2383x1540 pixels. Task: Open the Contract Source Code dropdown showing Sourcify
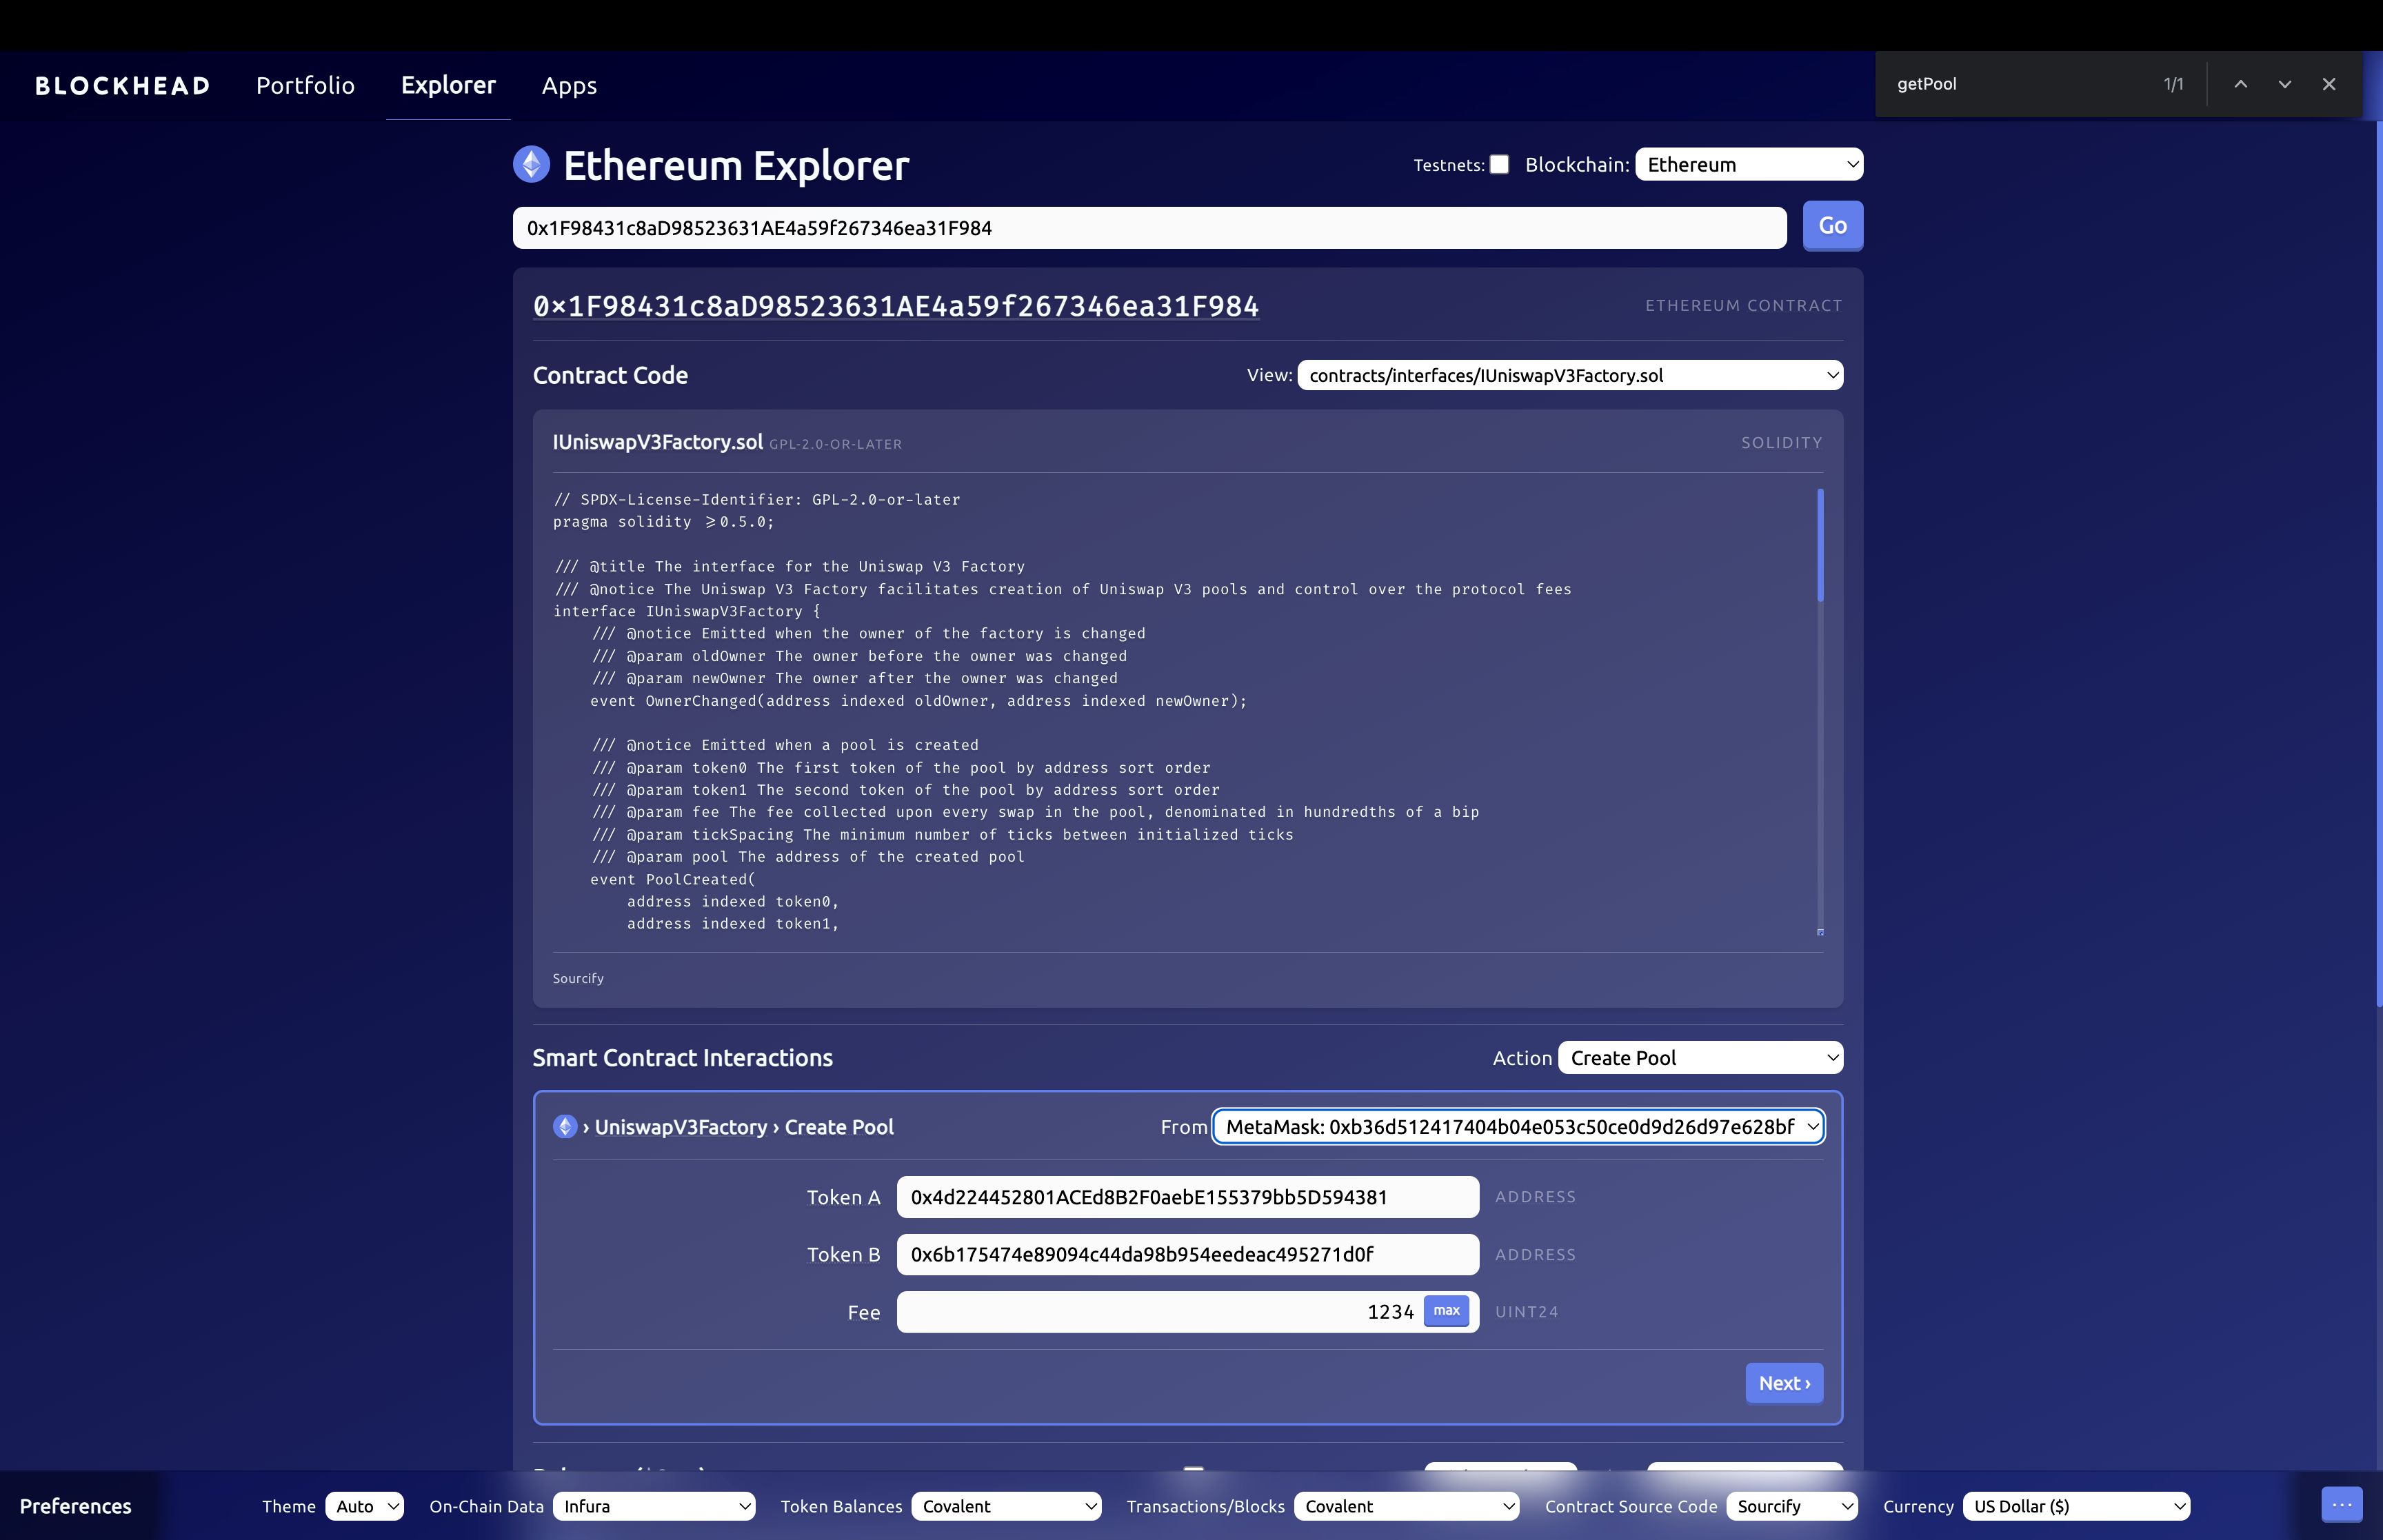coord(1791,1506)
